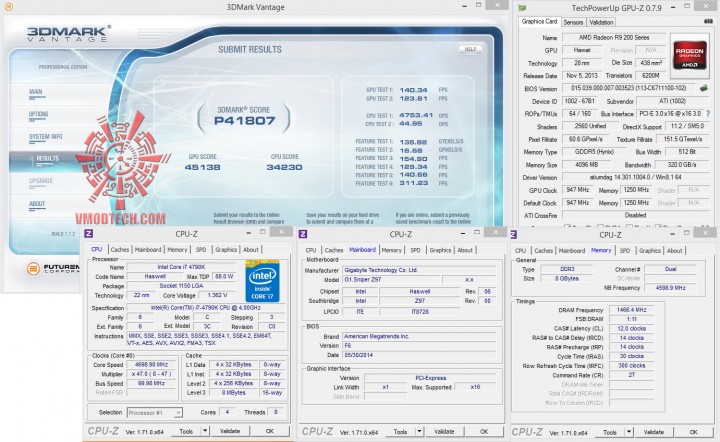Click Validate in Memory CPU-Z window
The width and height of the screenshot is (720, 442).
coord(654,432)
